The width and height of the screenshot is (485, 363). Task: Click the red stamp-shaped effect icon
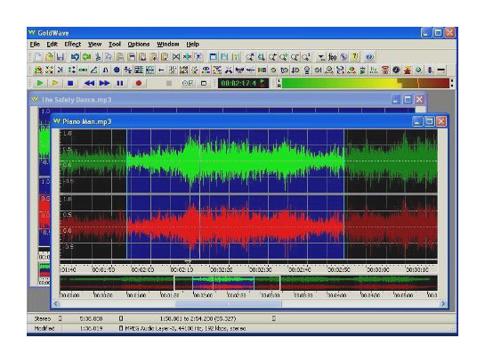pyautogui.click(x=407, y=70)
